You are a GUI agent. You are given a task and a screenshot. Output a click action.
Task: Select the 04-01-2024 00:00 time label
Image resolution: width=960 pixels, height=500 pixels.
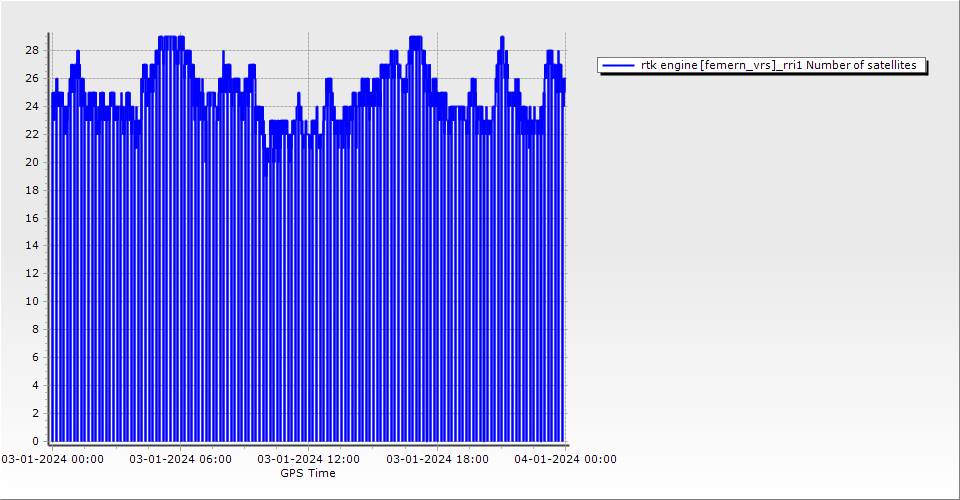[565, 459]
